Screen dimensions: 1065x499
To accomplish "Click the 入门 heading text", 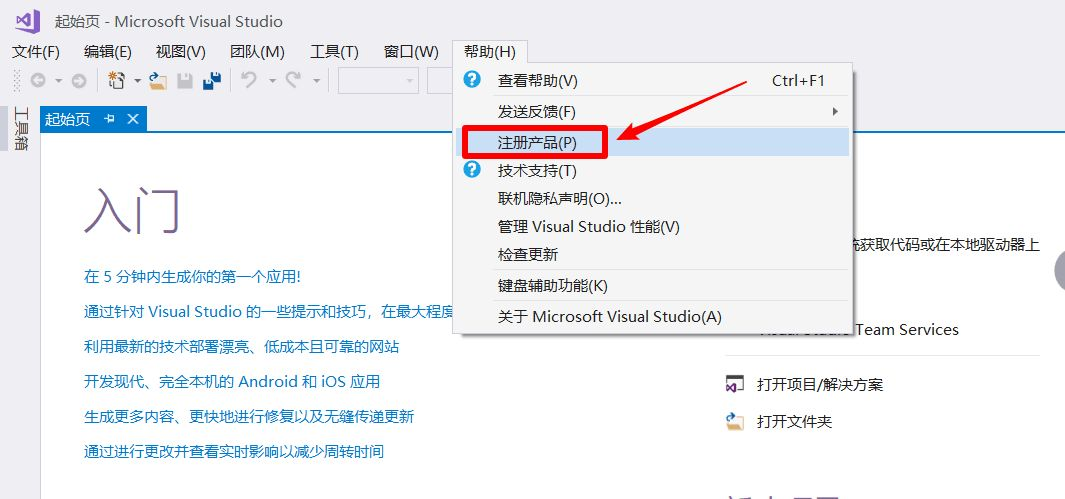I will coord(132,210).
